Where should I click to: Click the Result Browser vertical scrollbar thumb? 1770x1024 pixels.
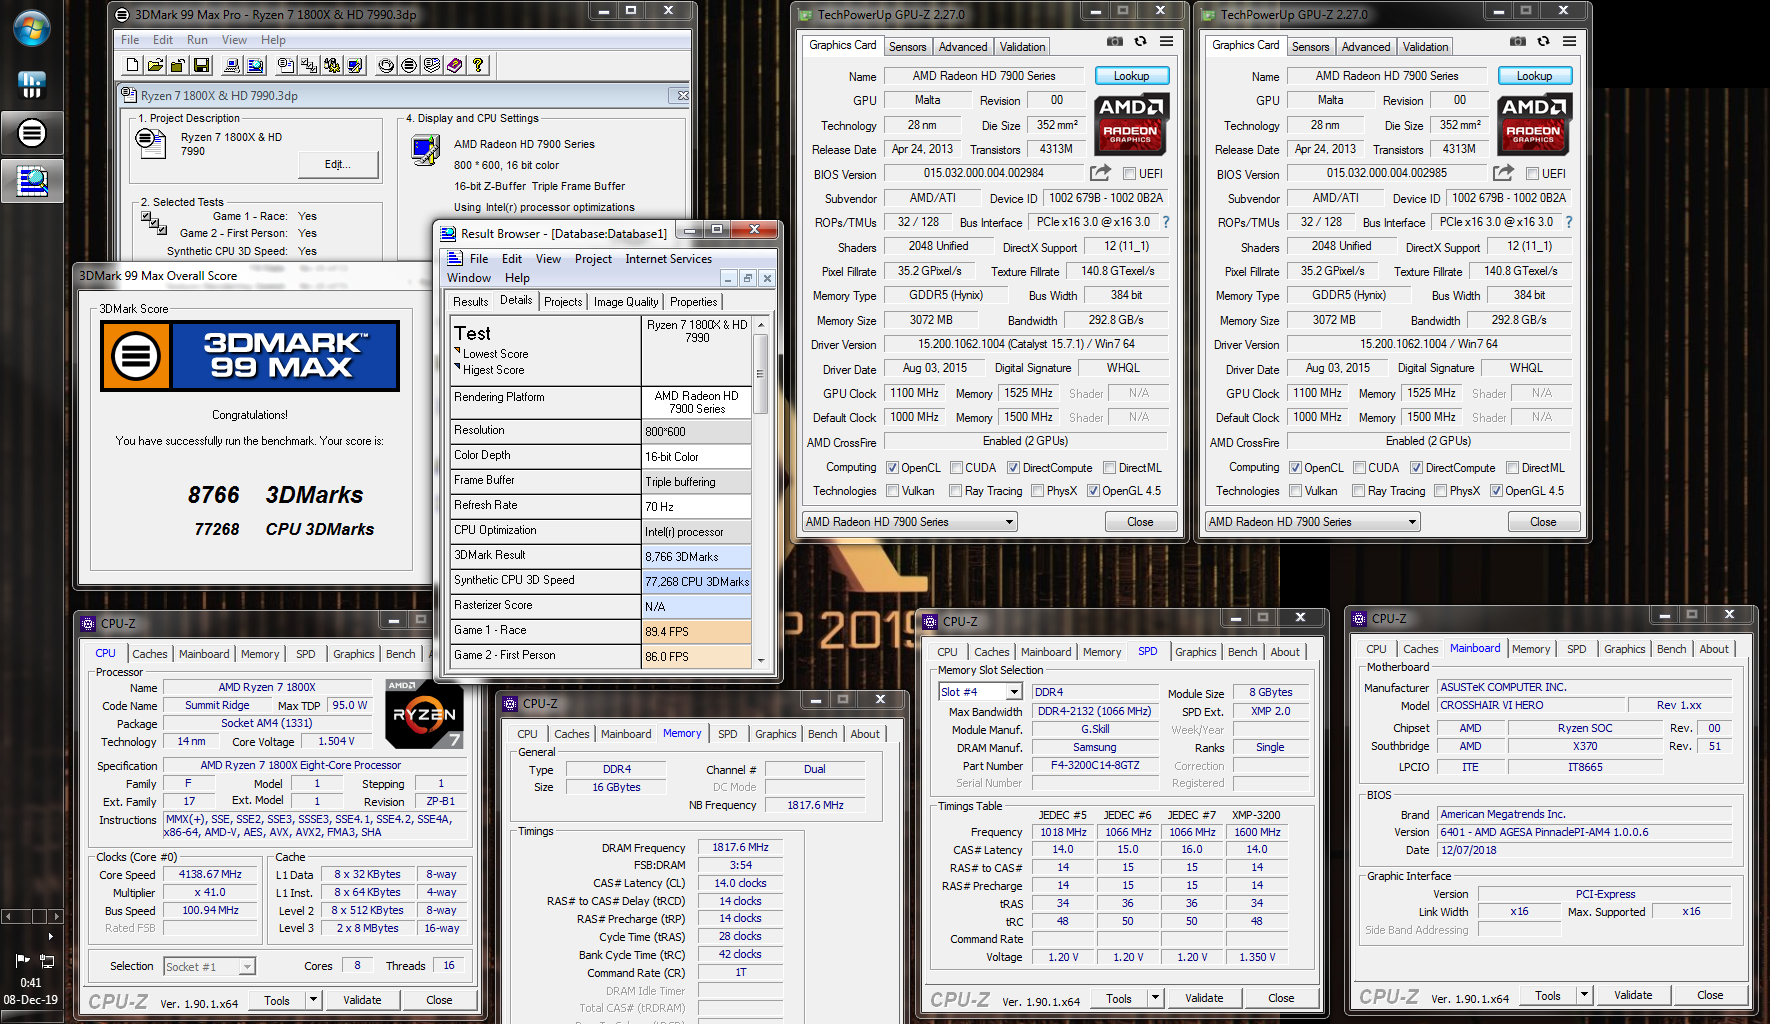point(761,374)
